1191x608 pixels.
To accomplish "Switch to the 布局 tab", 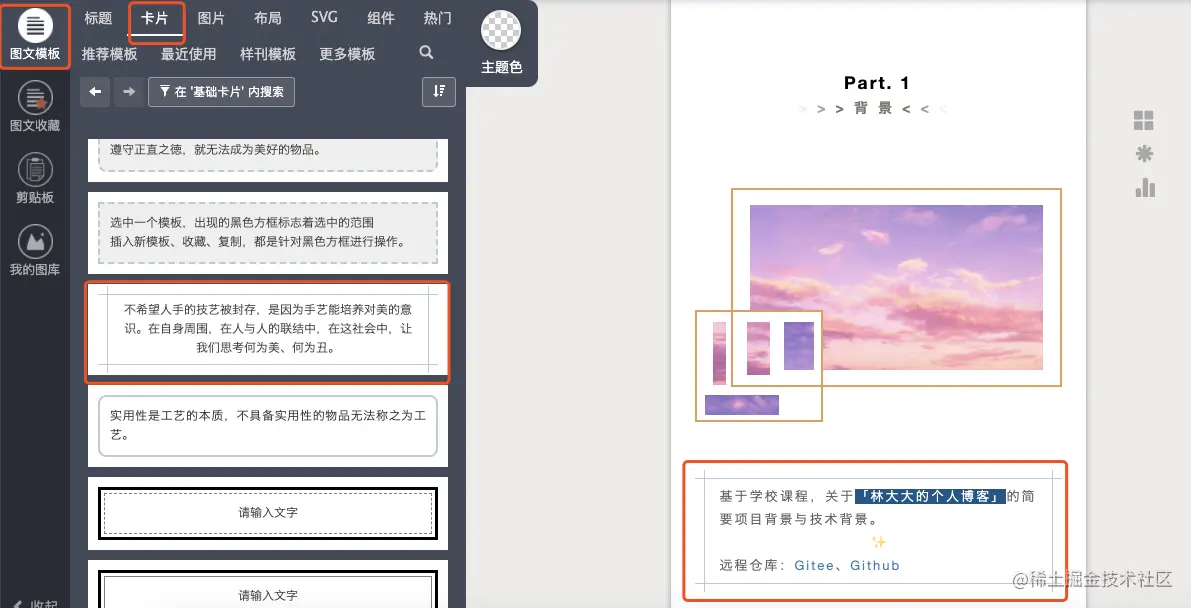I will click(267, 18).
